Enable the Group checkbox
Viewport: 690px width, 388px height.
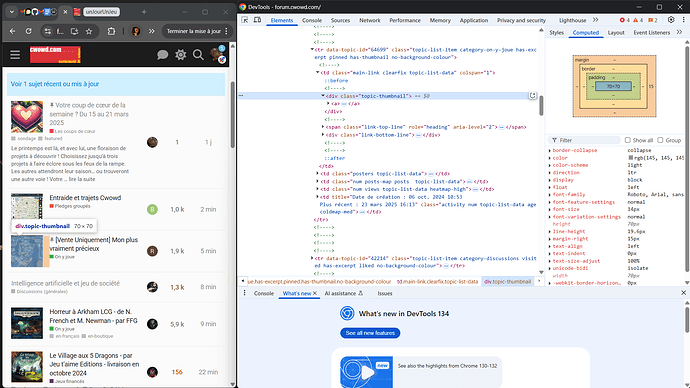[x=660, y=140]
